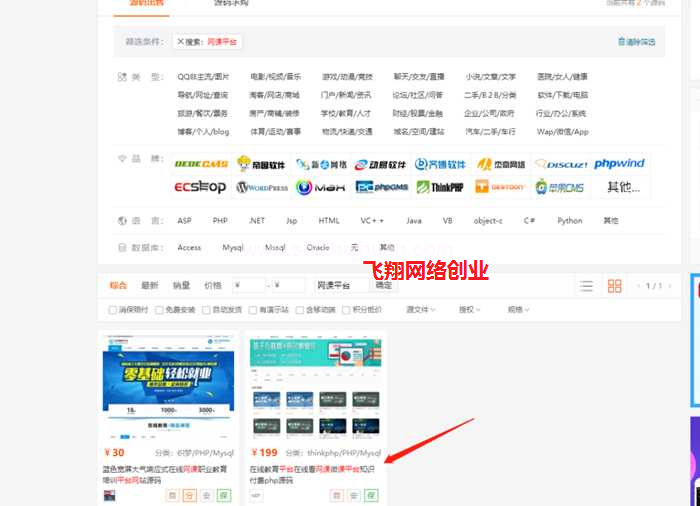
Task: Click green 保 badge on ¥199 item
Action: pyautogui.click(x=371, y=495)
